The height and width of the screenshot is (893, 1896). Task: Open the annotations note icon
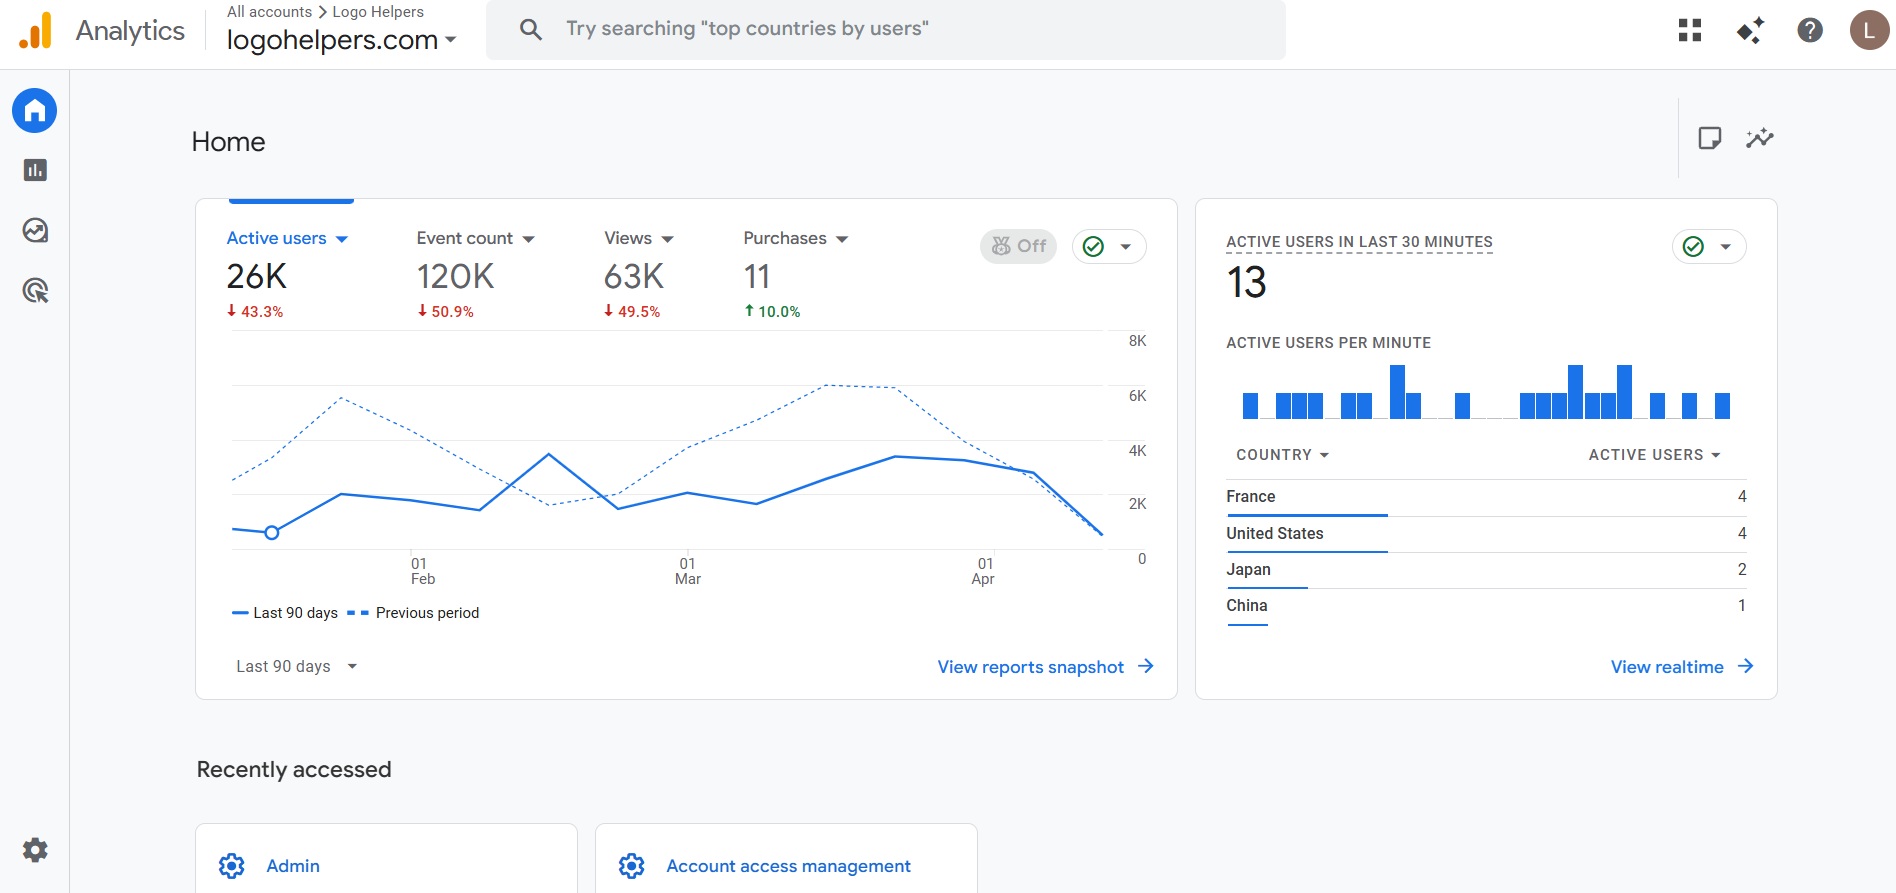pos(1710,138)
